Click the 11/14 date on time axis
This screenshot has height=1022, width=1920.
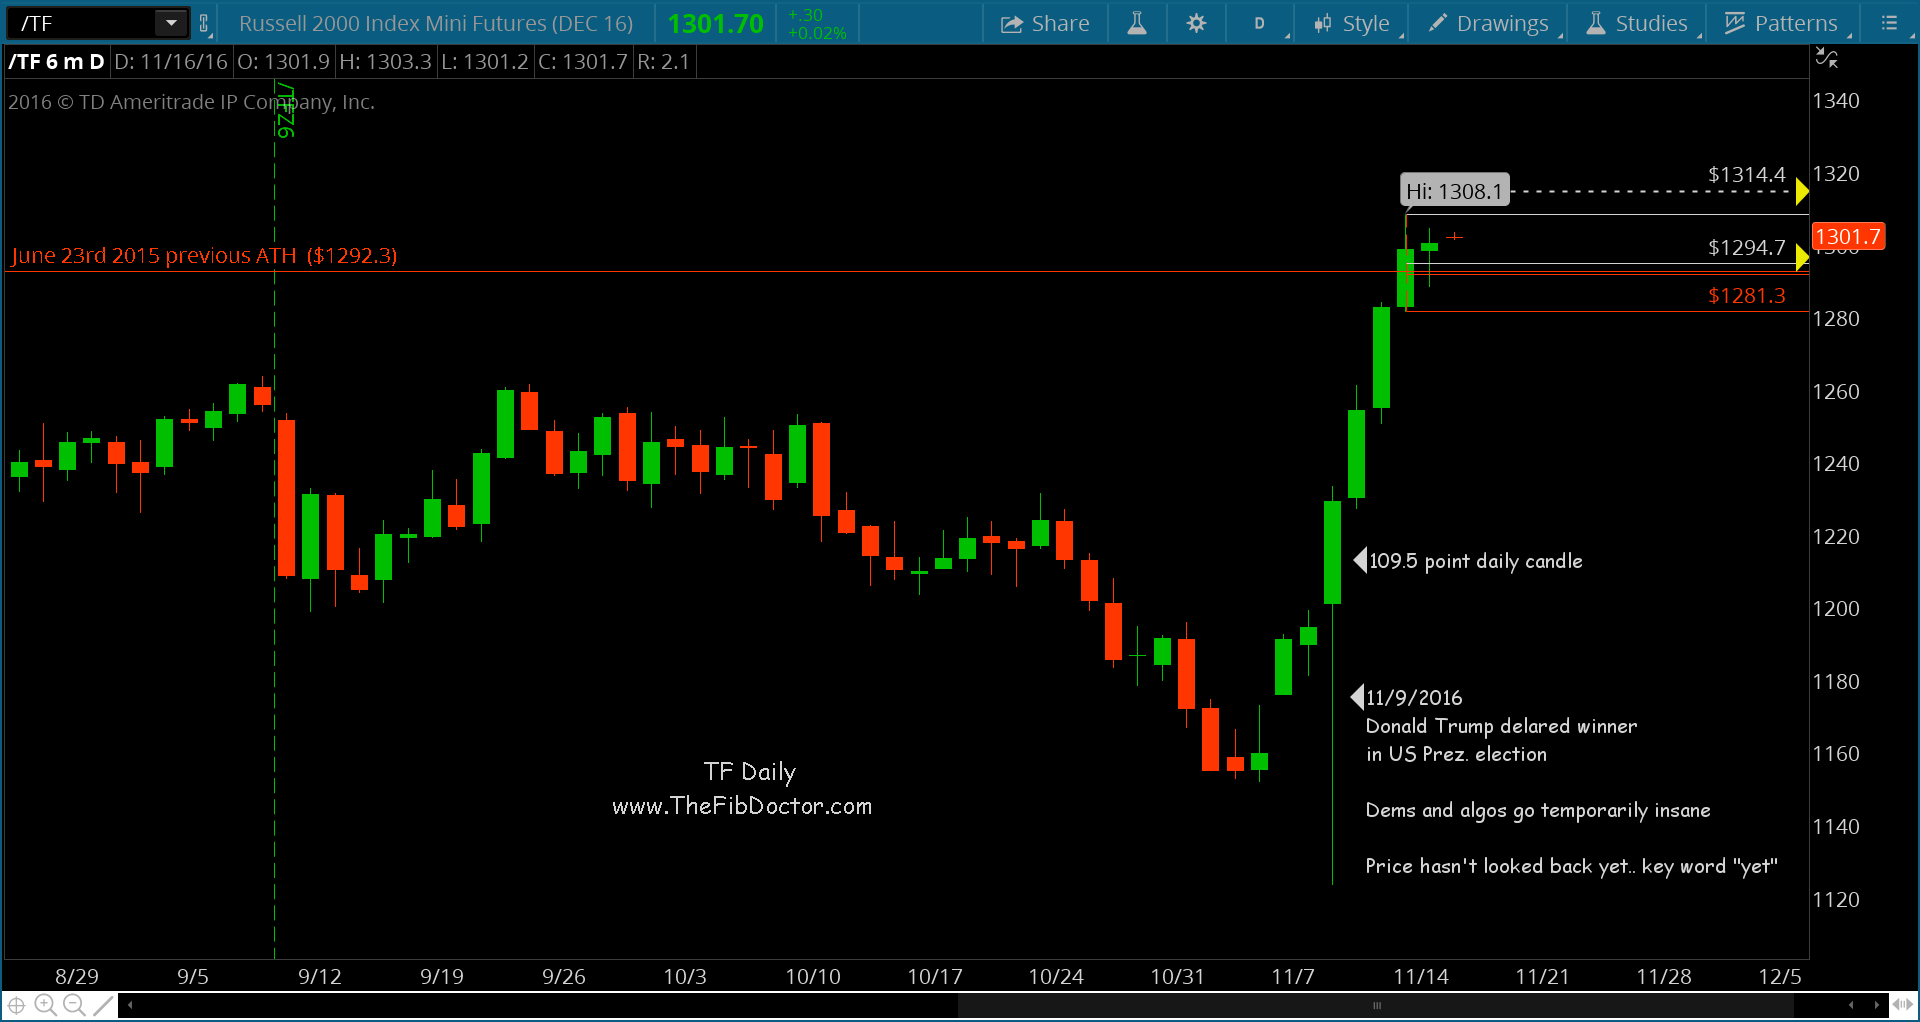pos(1421,976)
